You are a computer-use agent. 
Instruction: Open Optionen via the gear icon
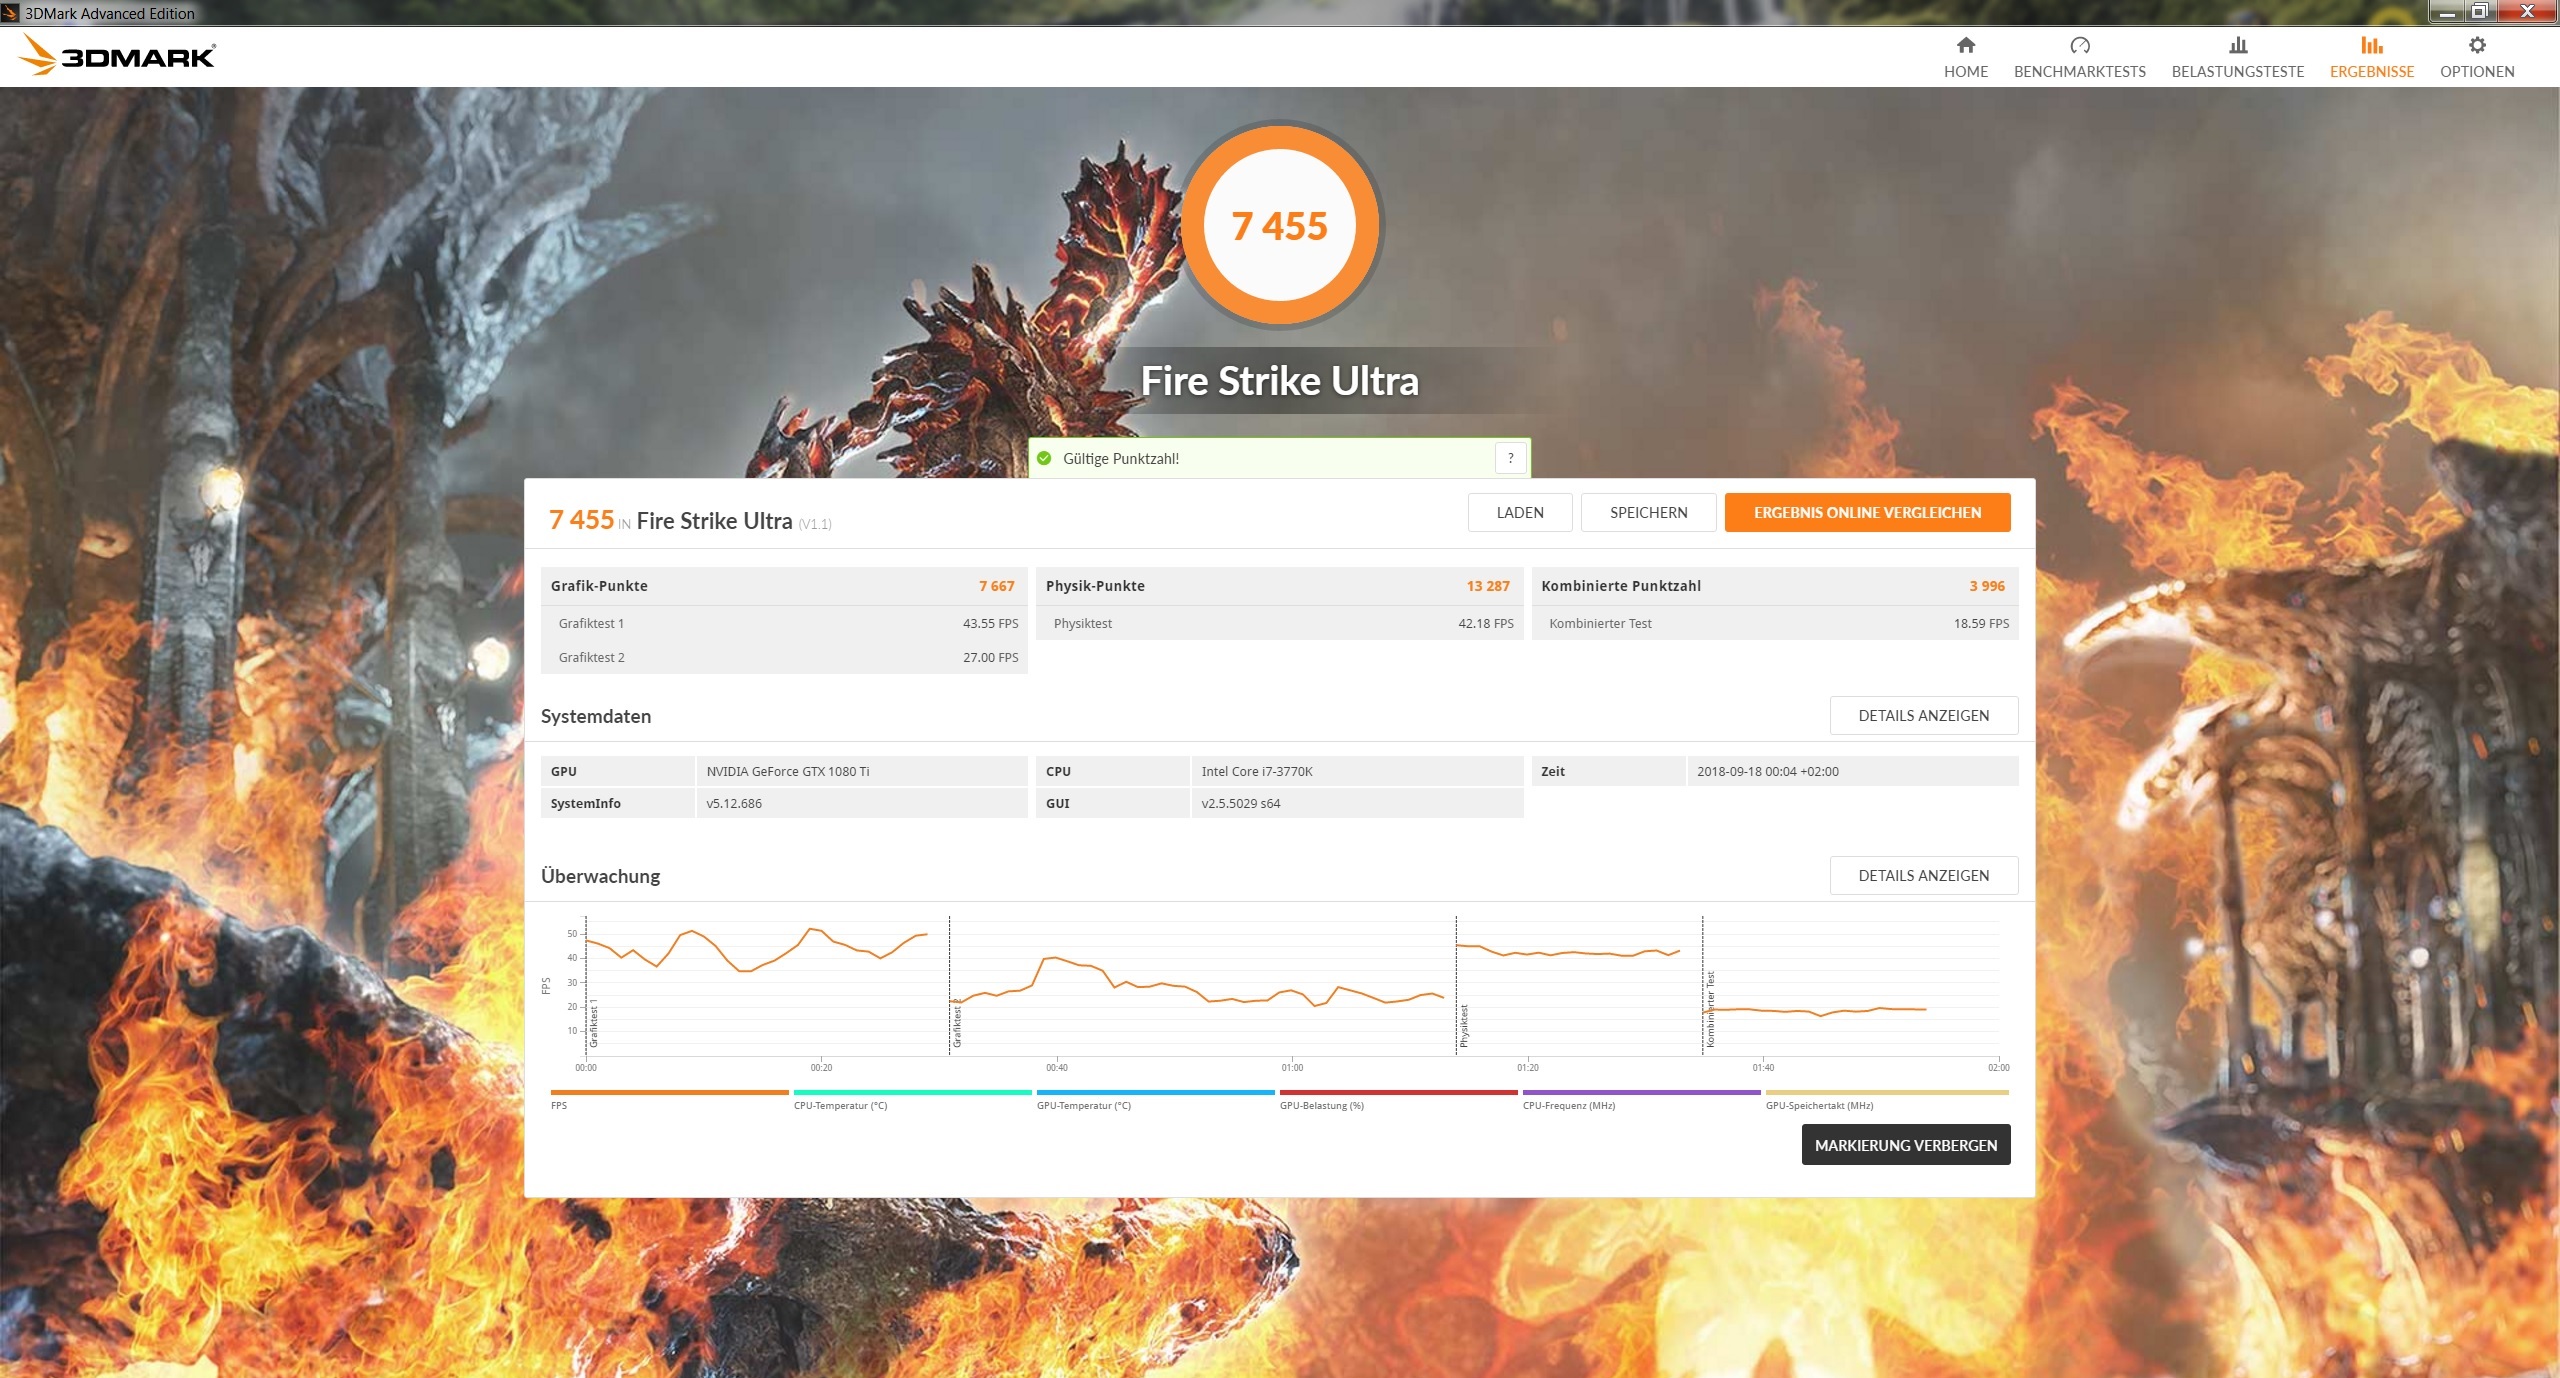(2476, 45)
